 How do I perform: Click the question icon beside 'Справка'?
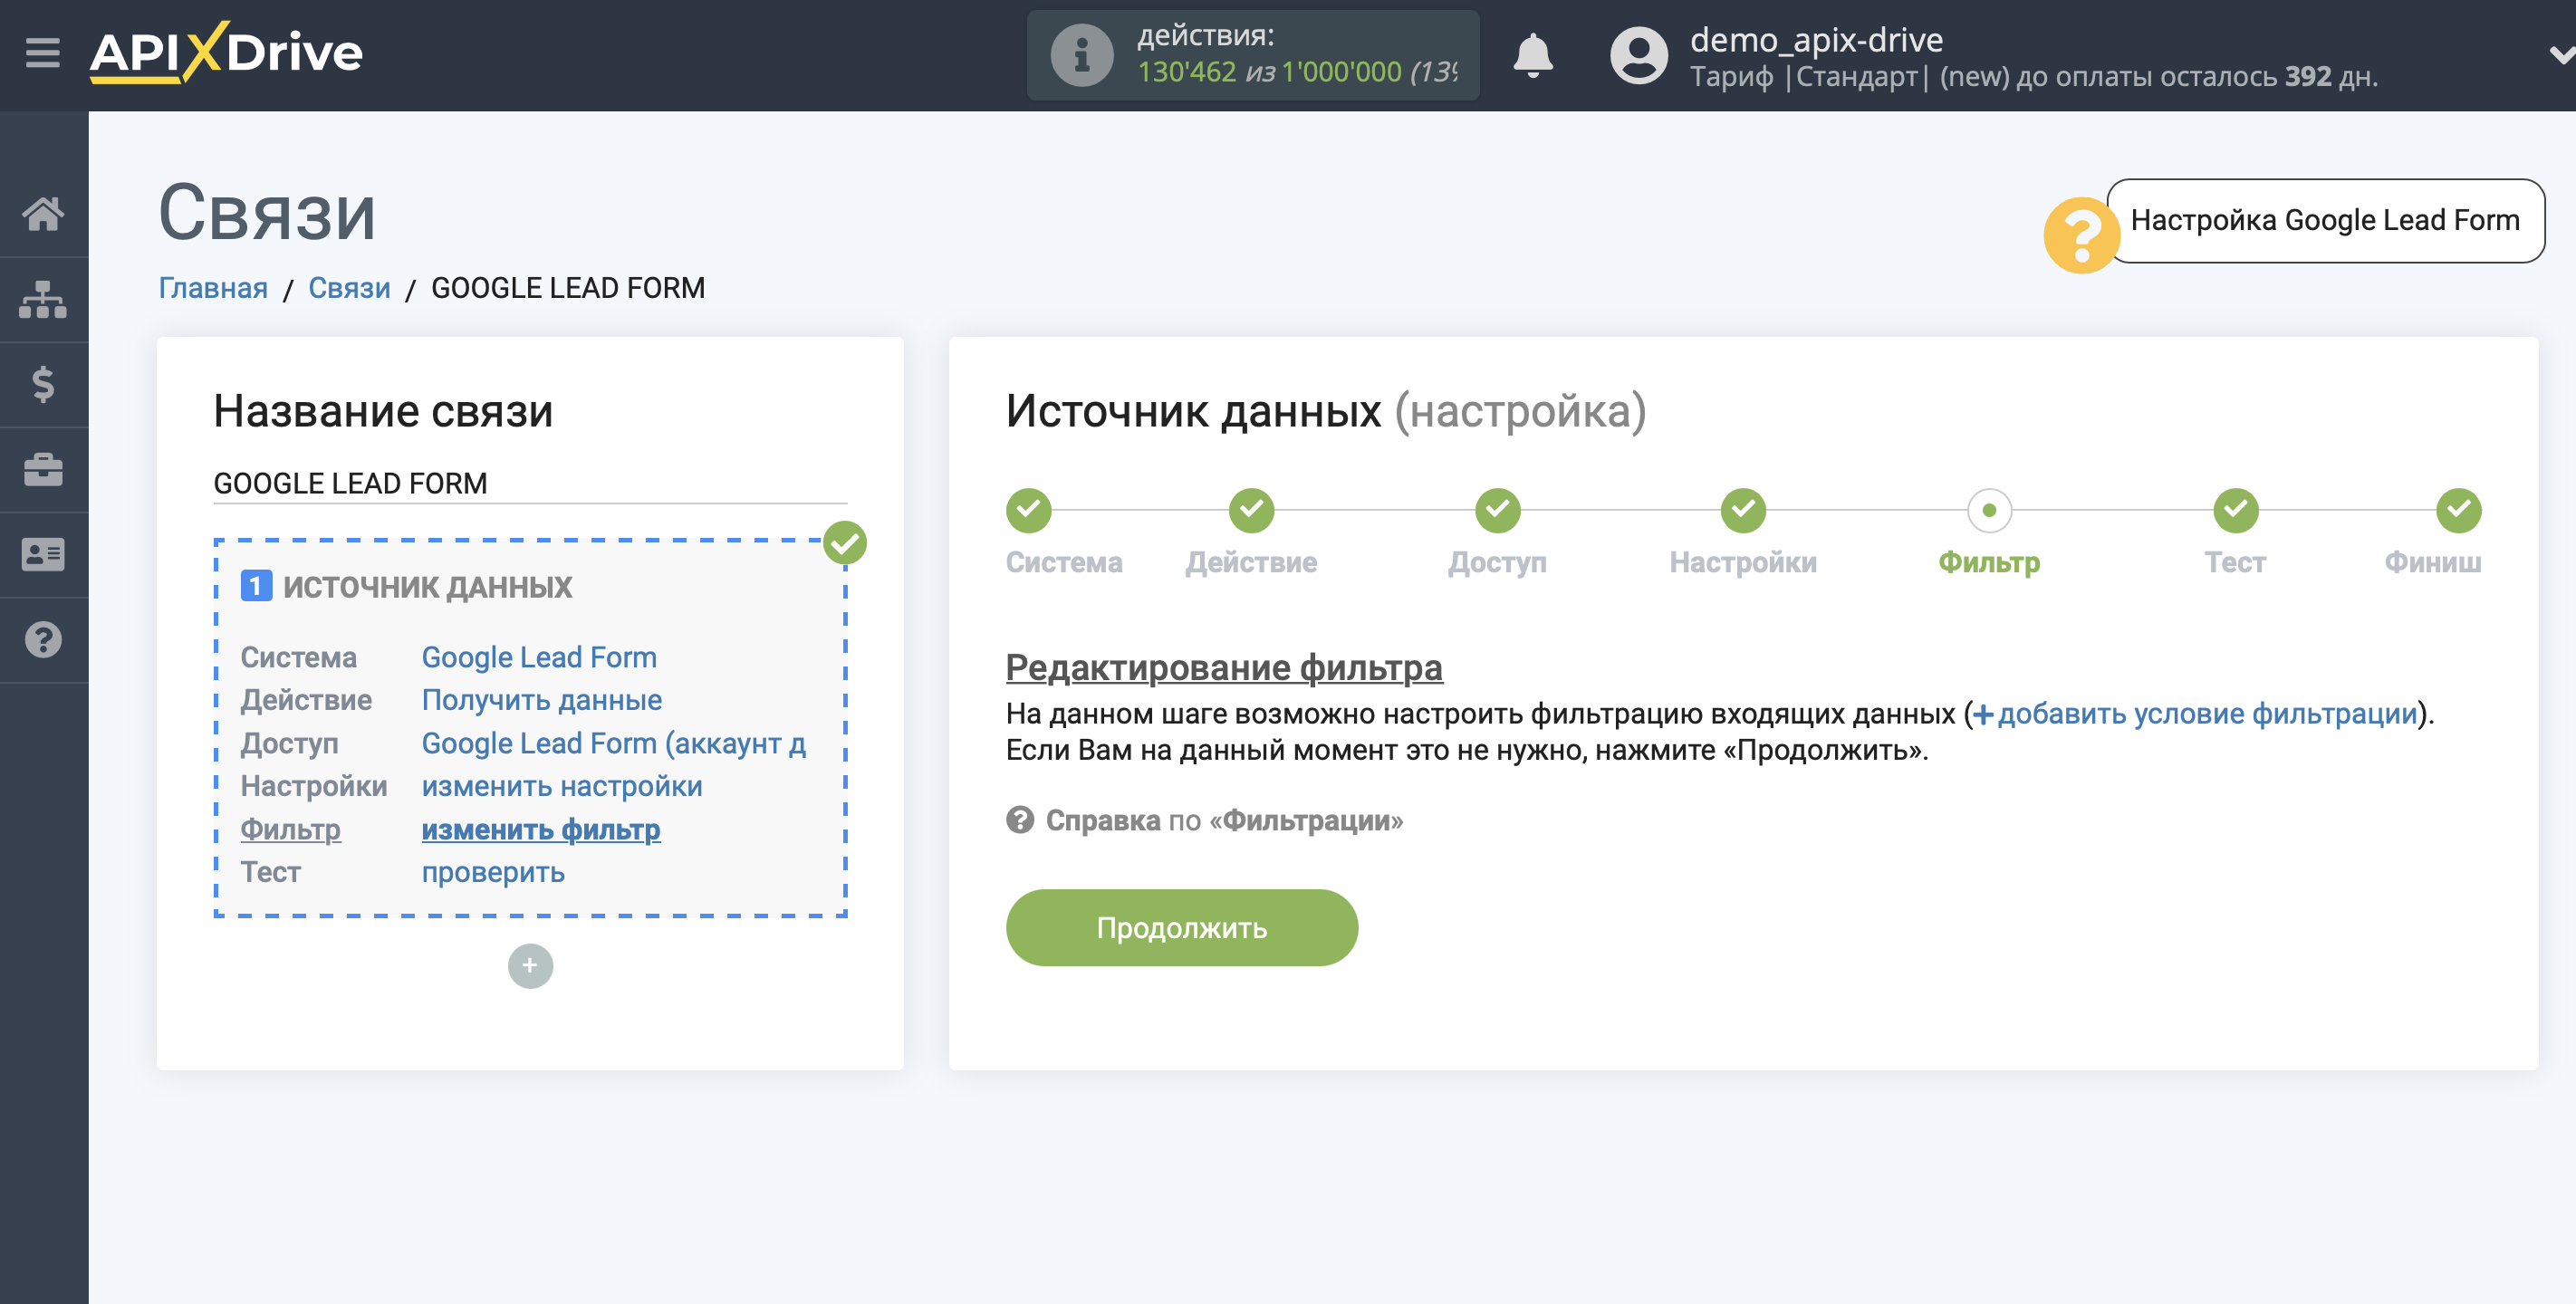pos(1019,820)
